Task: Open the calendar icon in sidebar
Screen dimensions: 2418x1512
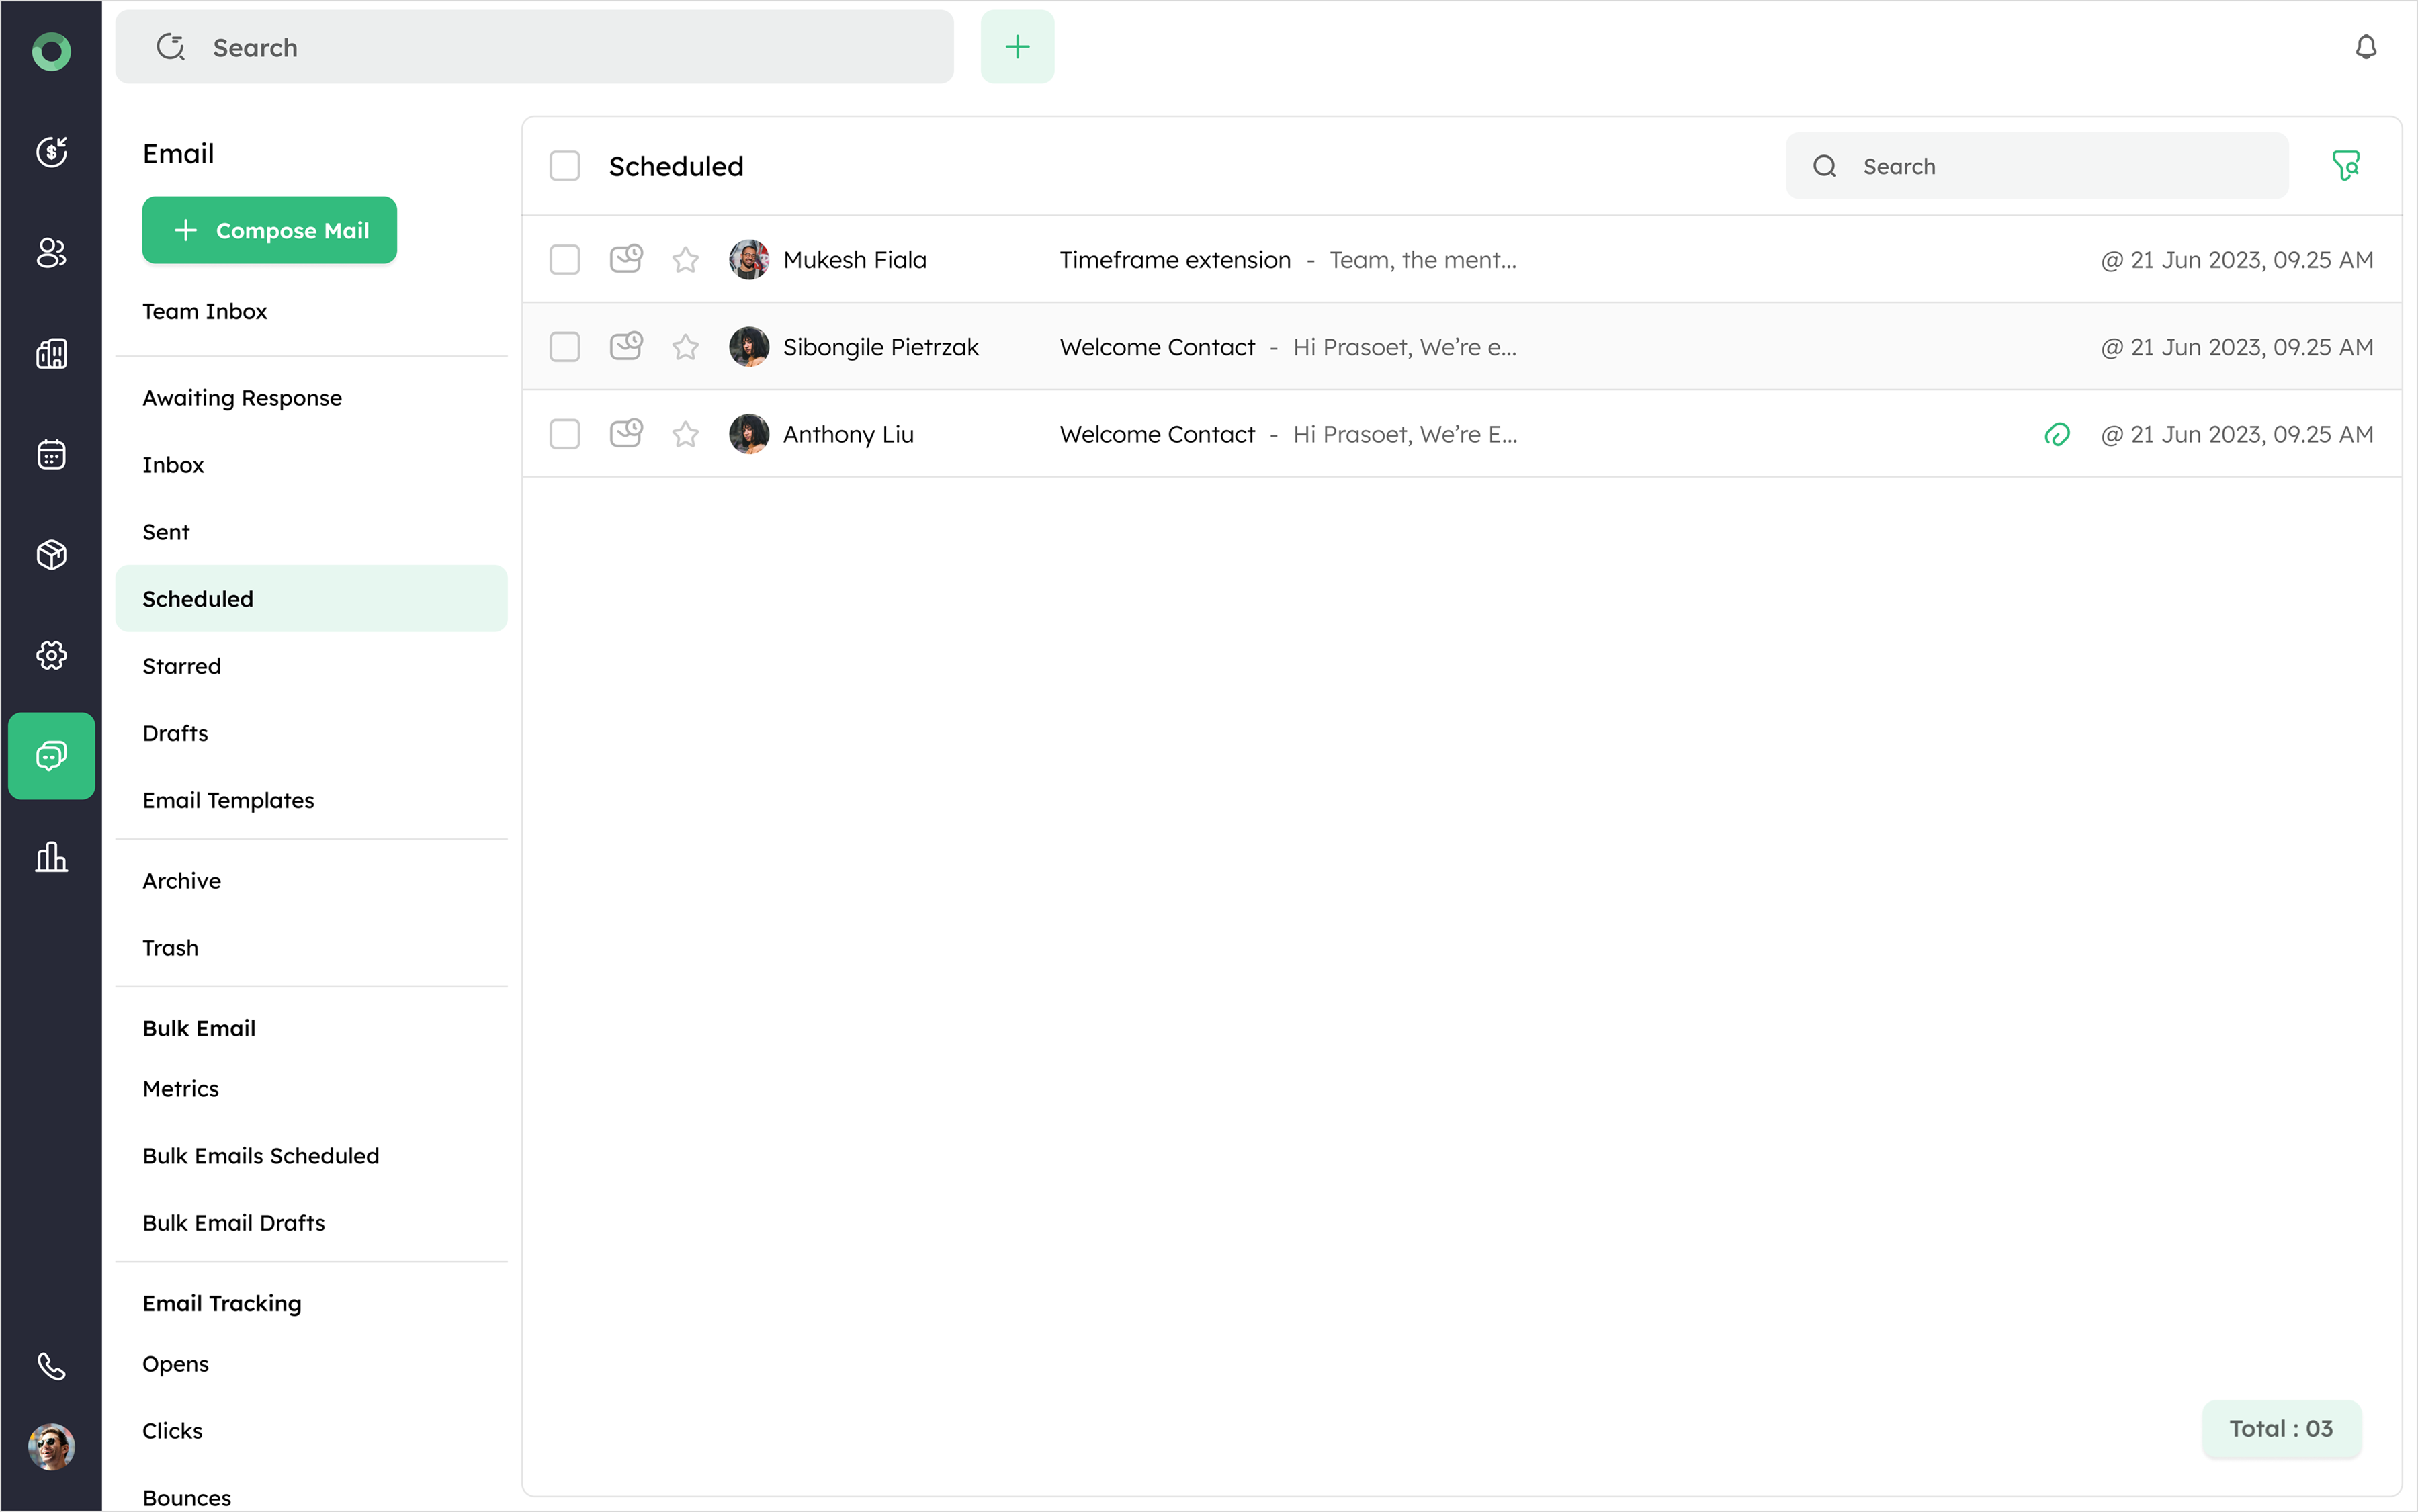Action: click(x=51, y=454)
